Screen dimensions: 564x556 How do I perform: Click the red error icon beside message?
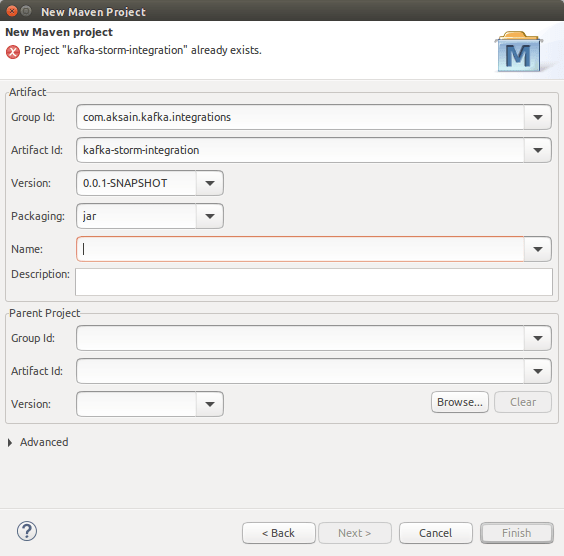(13, 52)
